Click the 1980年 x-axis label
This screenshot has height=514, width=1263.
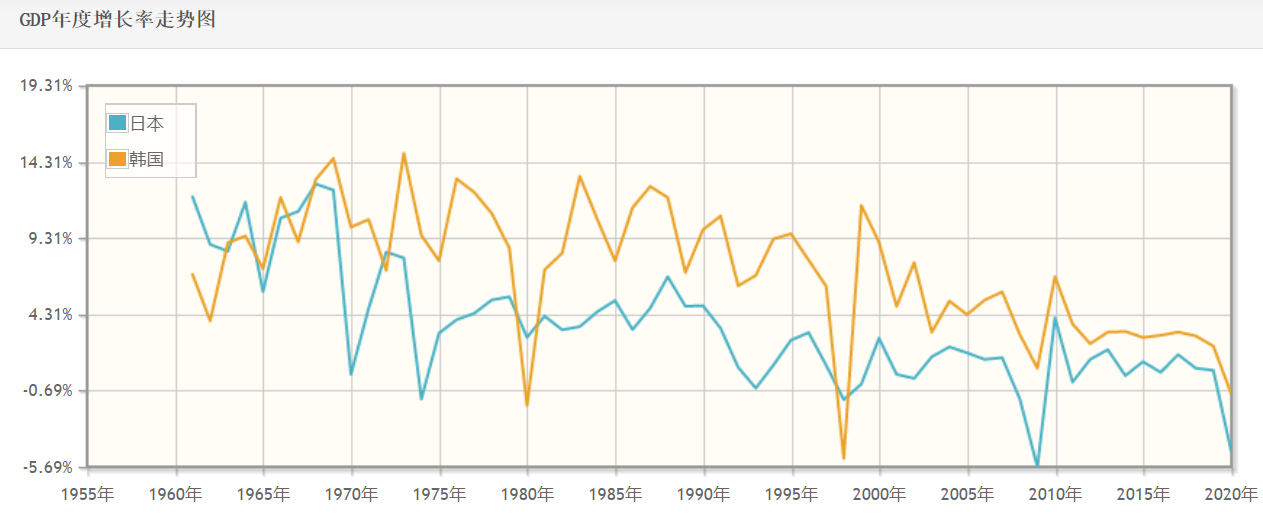click(528, 493)
